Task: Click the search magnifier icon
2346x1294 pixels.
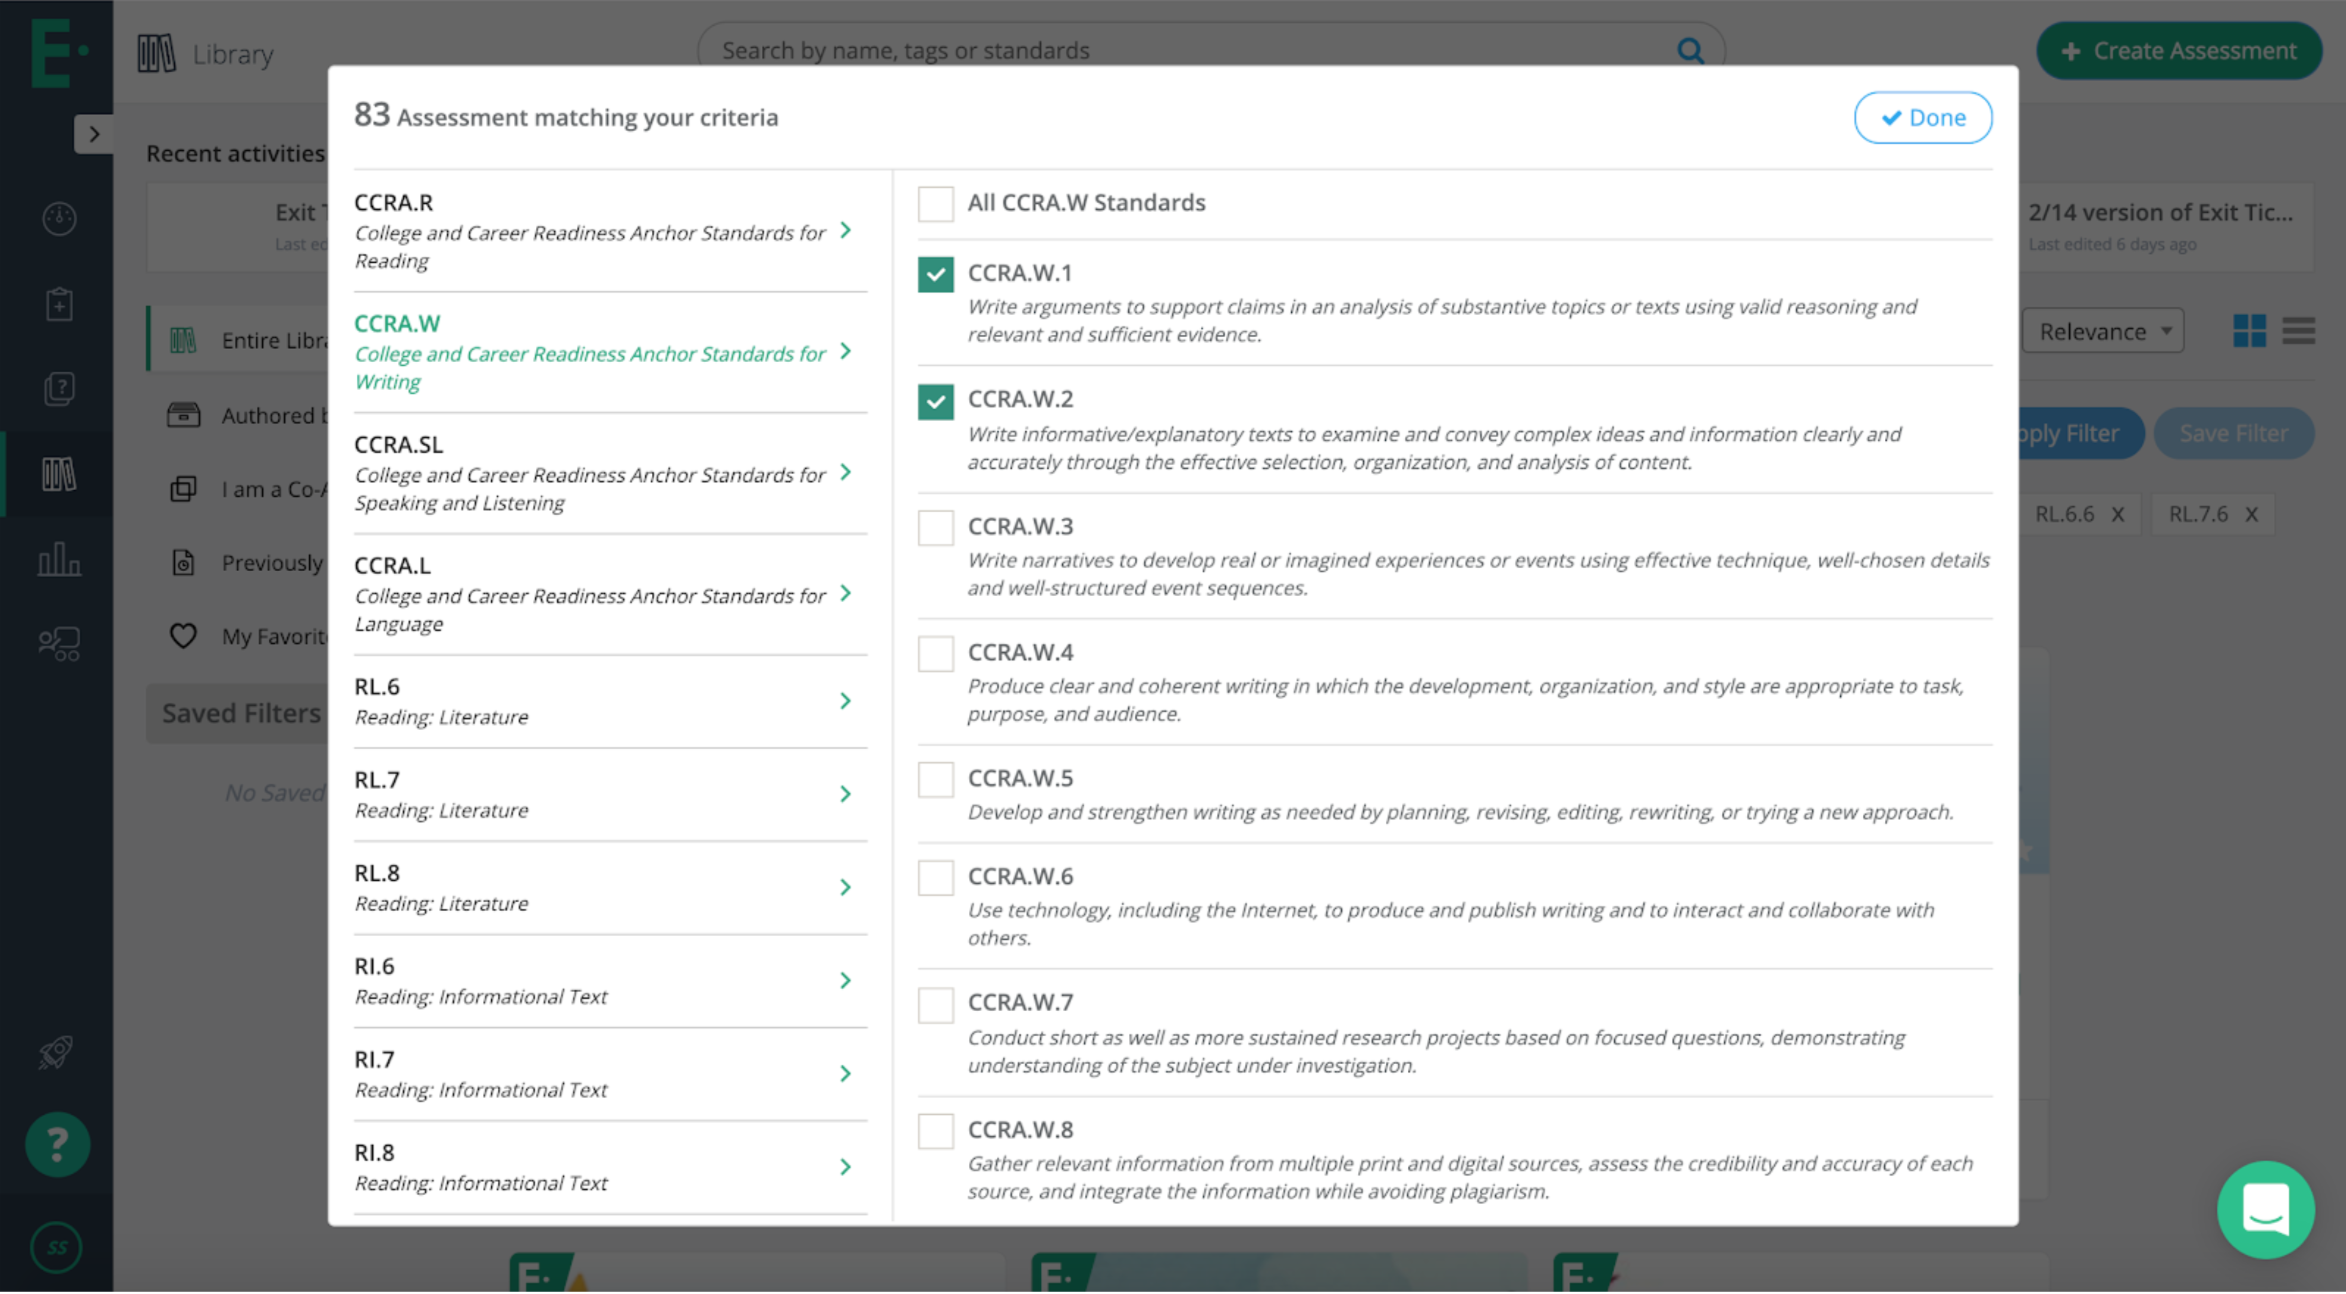Action: point(1690,50)
